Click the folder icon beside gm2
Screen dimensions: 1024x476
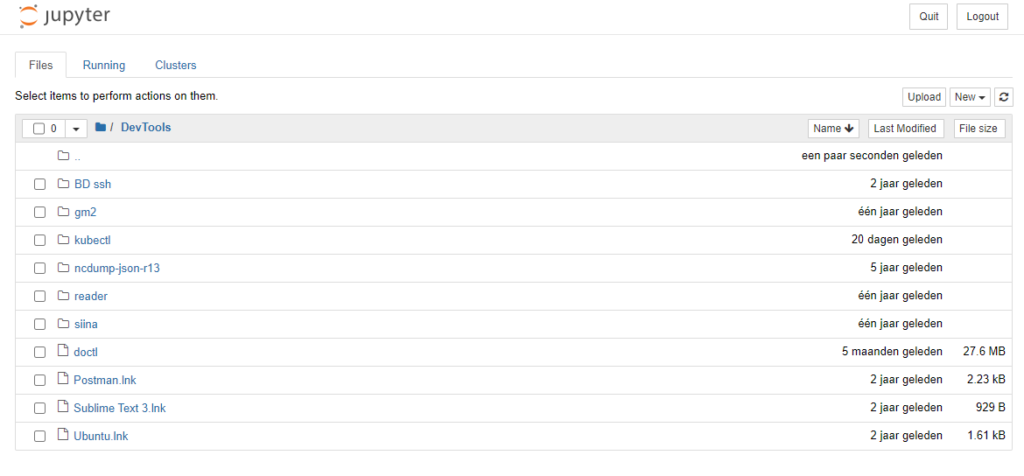pos(63,212)
